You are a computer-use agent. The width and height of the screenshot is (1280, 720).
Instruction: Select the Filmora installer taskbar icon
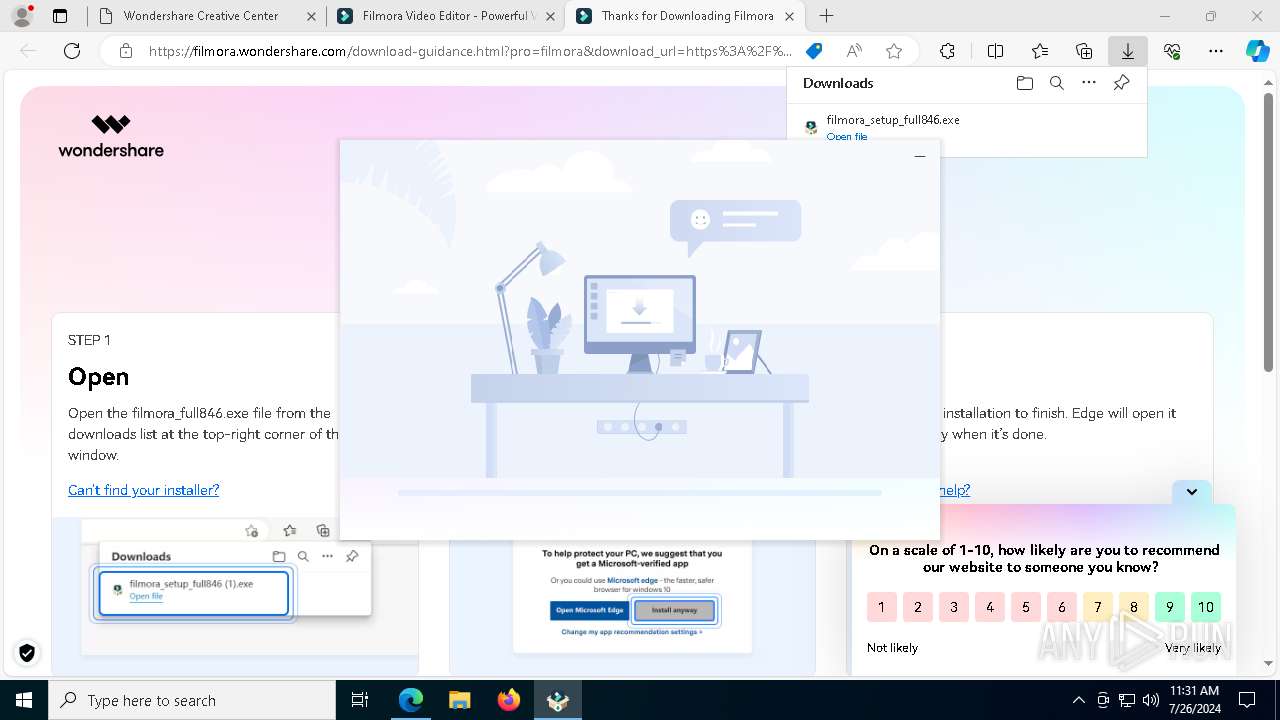pos(557,700)
